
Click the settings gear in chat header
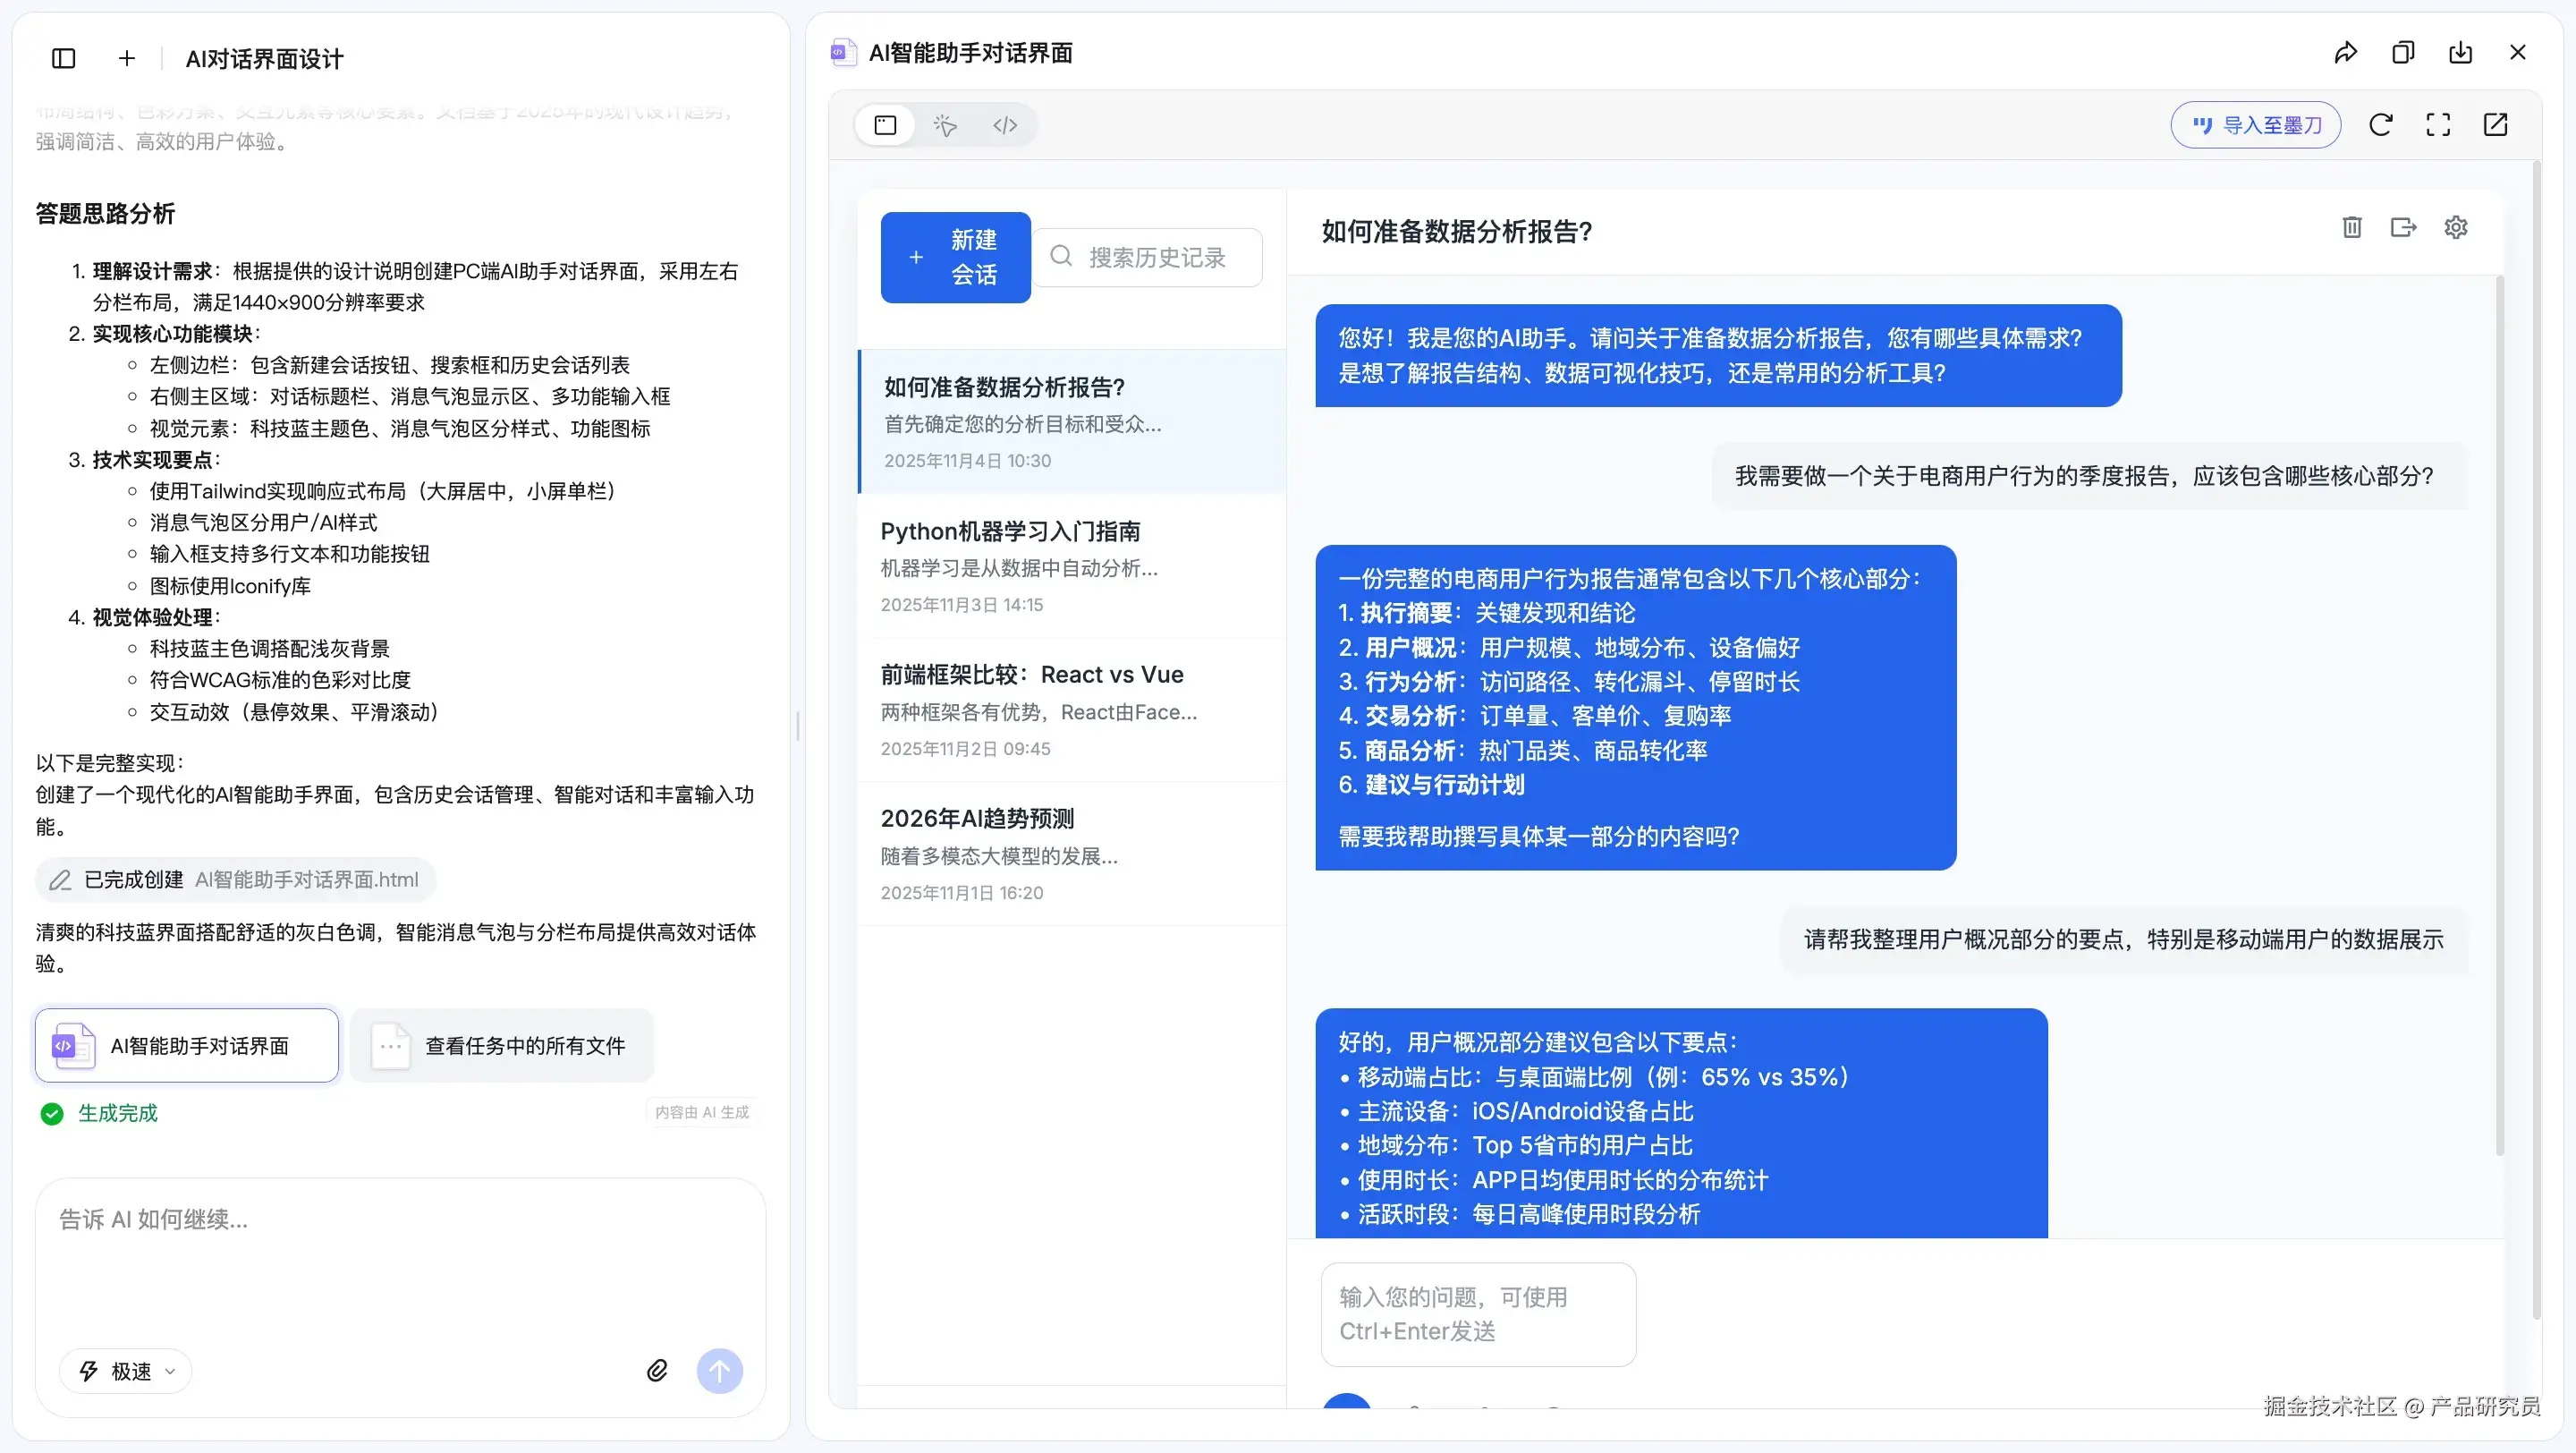coord(2456,228)
